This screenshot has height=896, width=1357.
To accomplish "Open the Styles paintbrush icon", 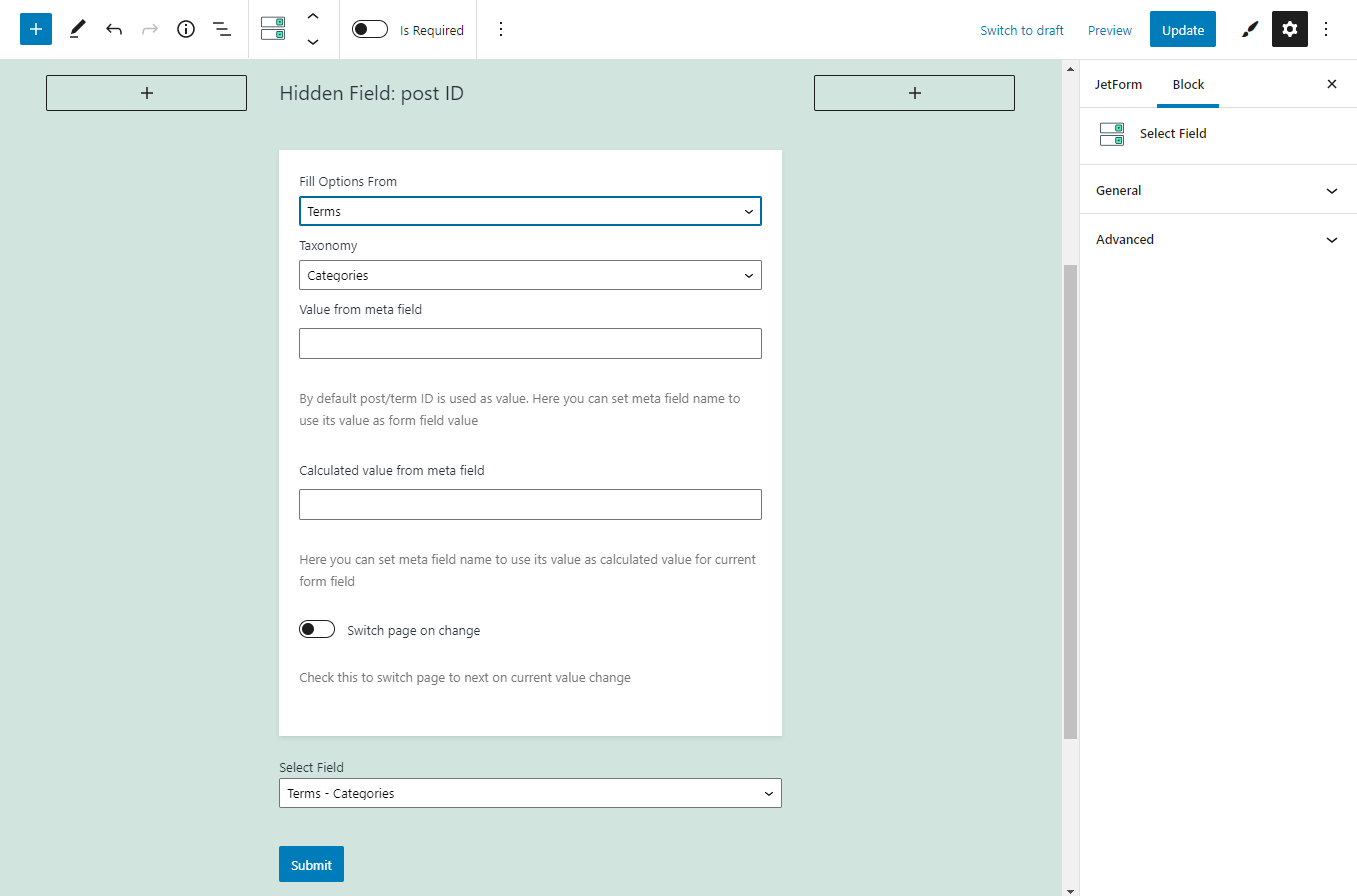I will [1248, 29].
